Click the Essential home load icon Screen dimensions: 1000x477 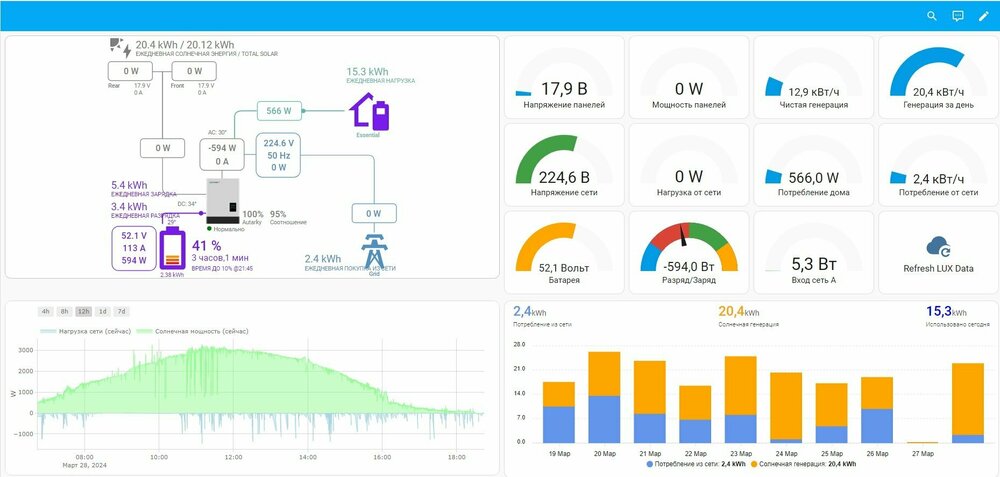368,111
